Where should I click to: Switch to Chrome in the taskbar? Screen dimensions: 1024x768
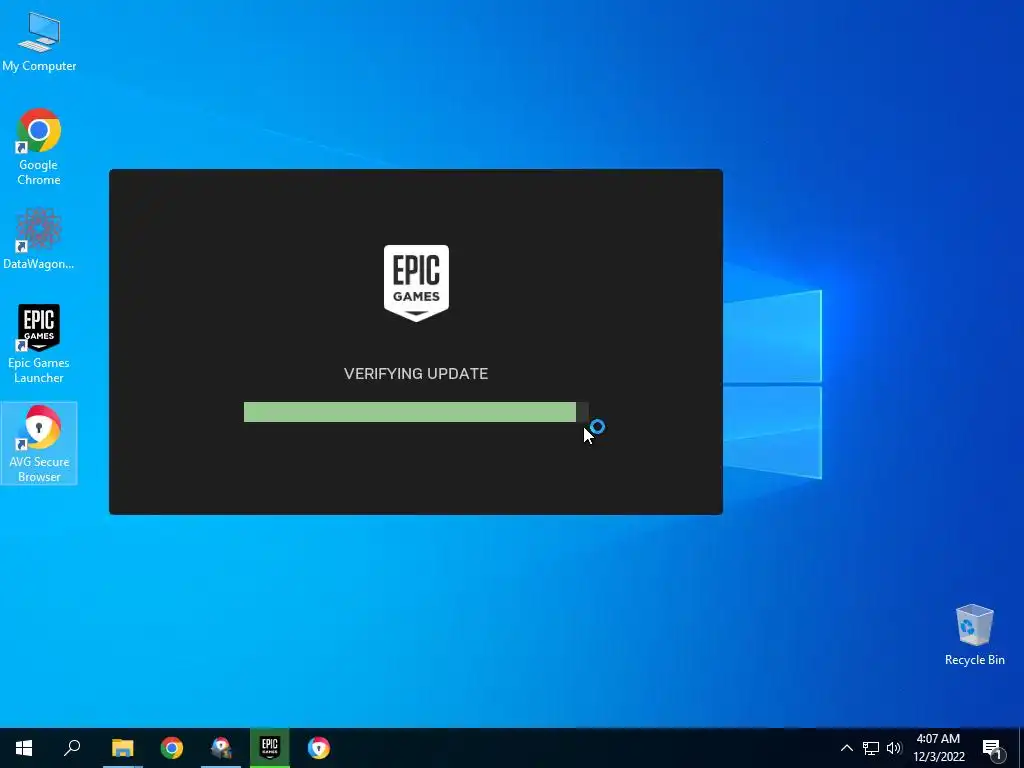[x=172, y=748]
